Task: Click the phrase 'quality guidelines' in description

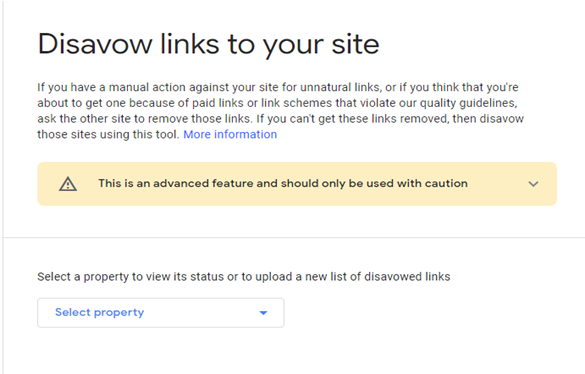Action: pyautogui.click(x=468, y=103)
